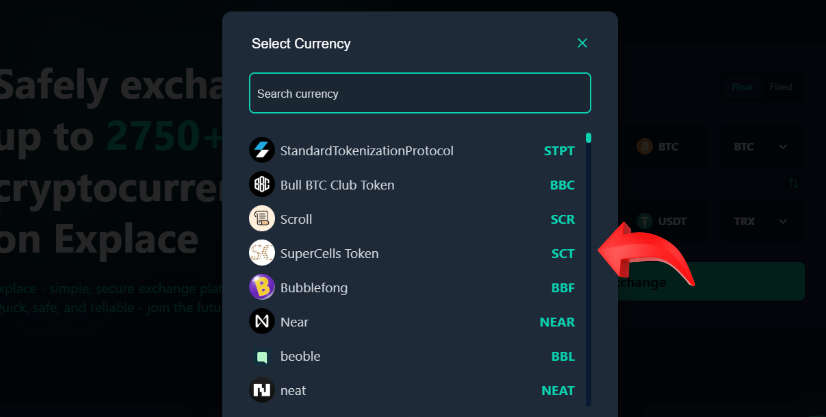Open the USDT currency selector
The height and width of the screenshot is (417, 826).
pos(667,220)
